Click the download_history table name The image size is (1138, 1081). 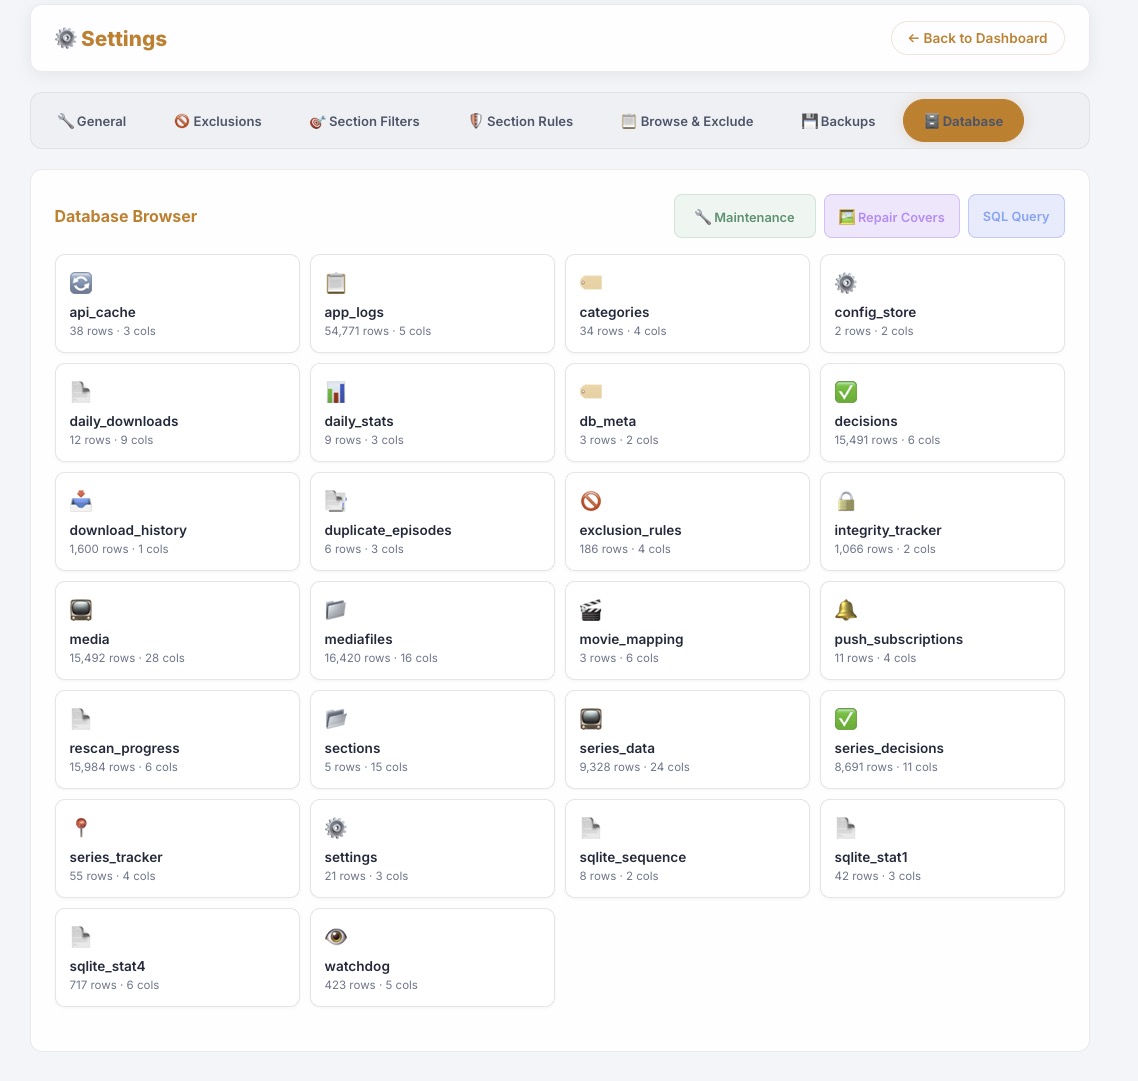(128, 530)
